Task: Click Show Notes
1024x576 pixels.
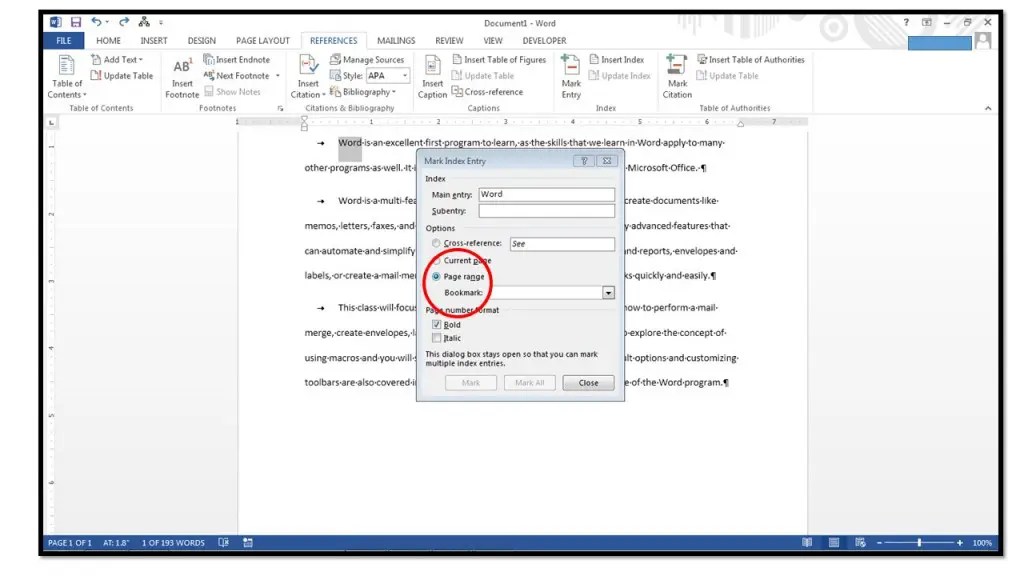Action: (232, 92)
